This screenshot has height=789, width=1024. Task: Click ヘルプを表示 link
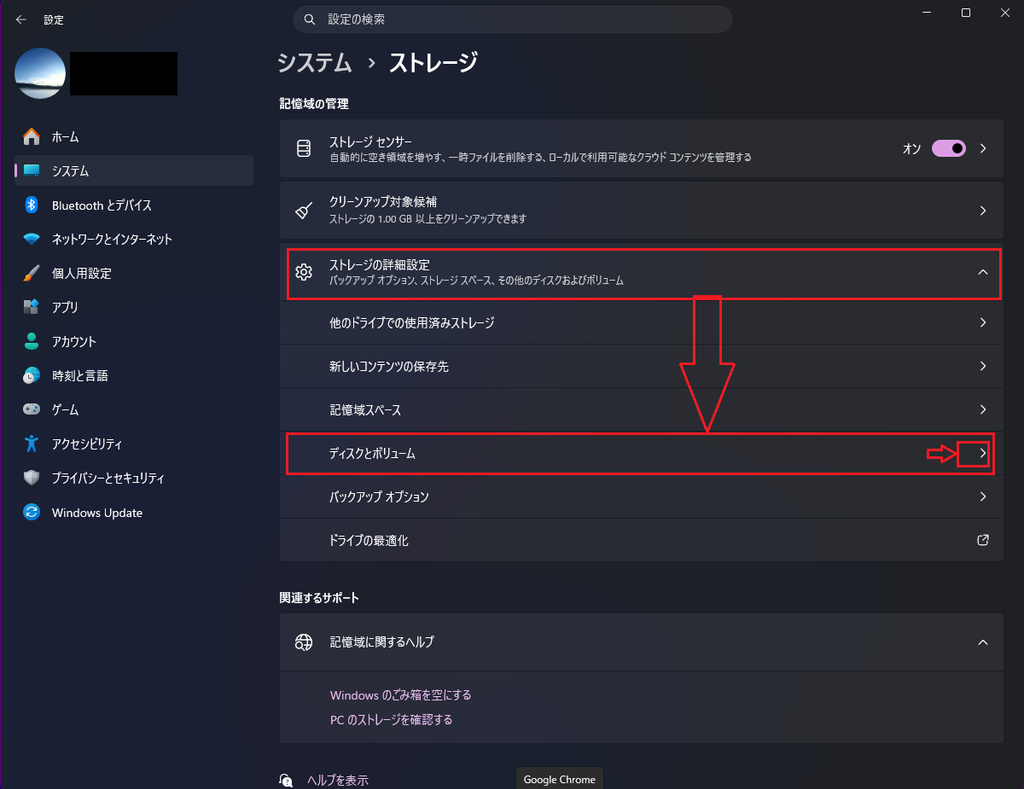point(338,780)
